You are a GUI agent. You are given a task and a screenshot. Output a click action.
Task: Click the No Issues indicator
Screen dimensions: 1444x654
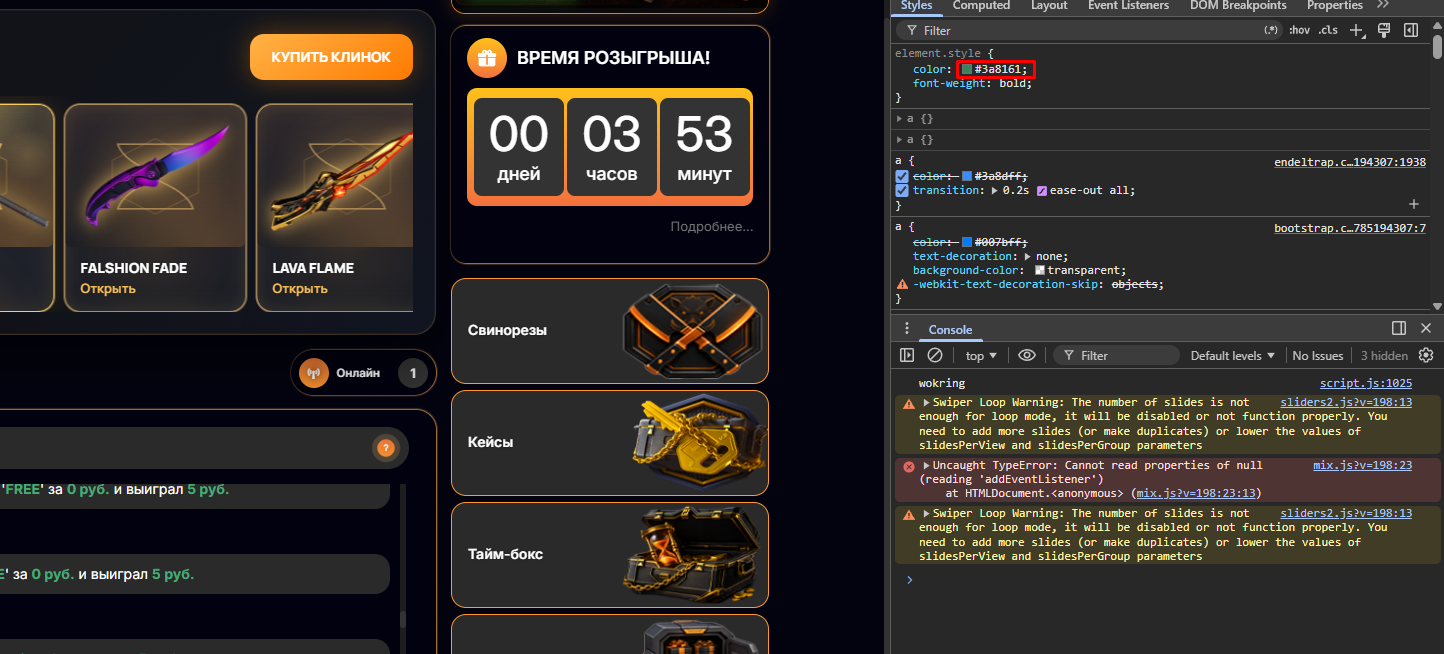pos(1318,355)
